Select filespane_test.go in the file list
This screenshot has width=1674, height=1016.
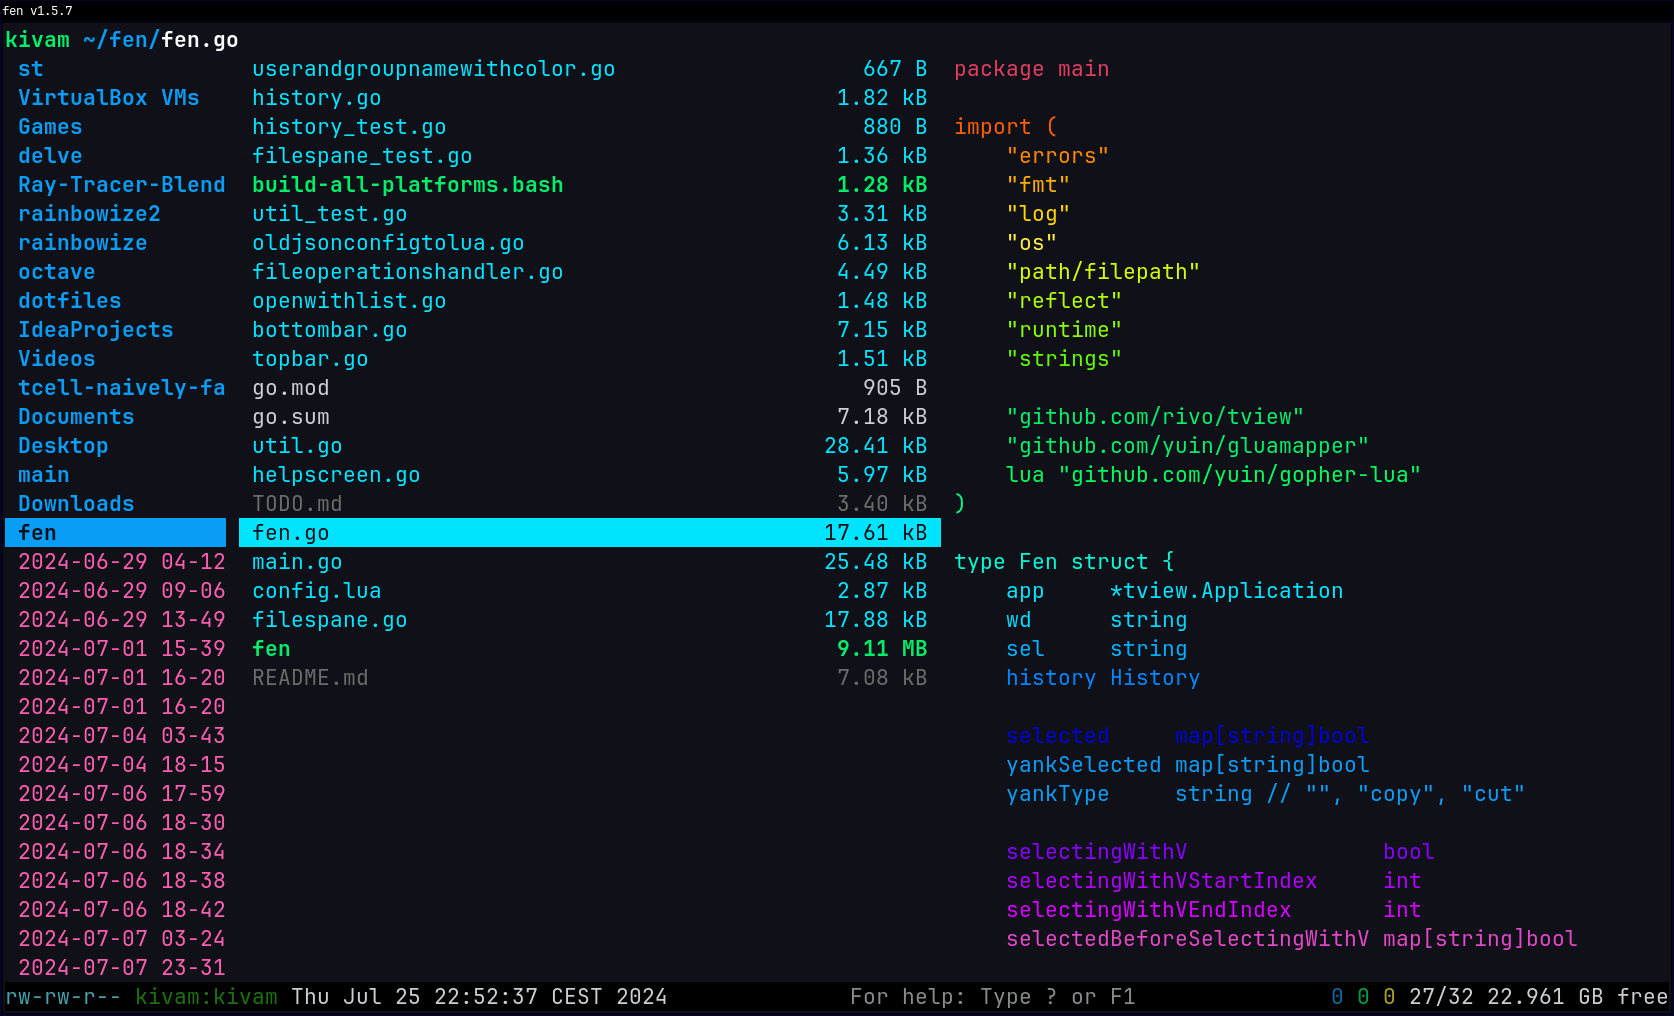590,156
